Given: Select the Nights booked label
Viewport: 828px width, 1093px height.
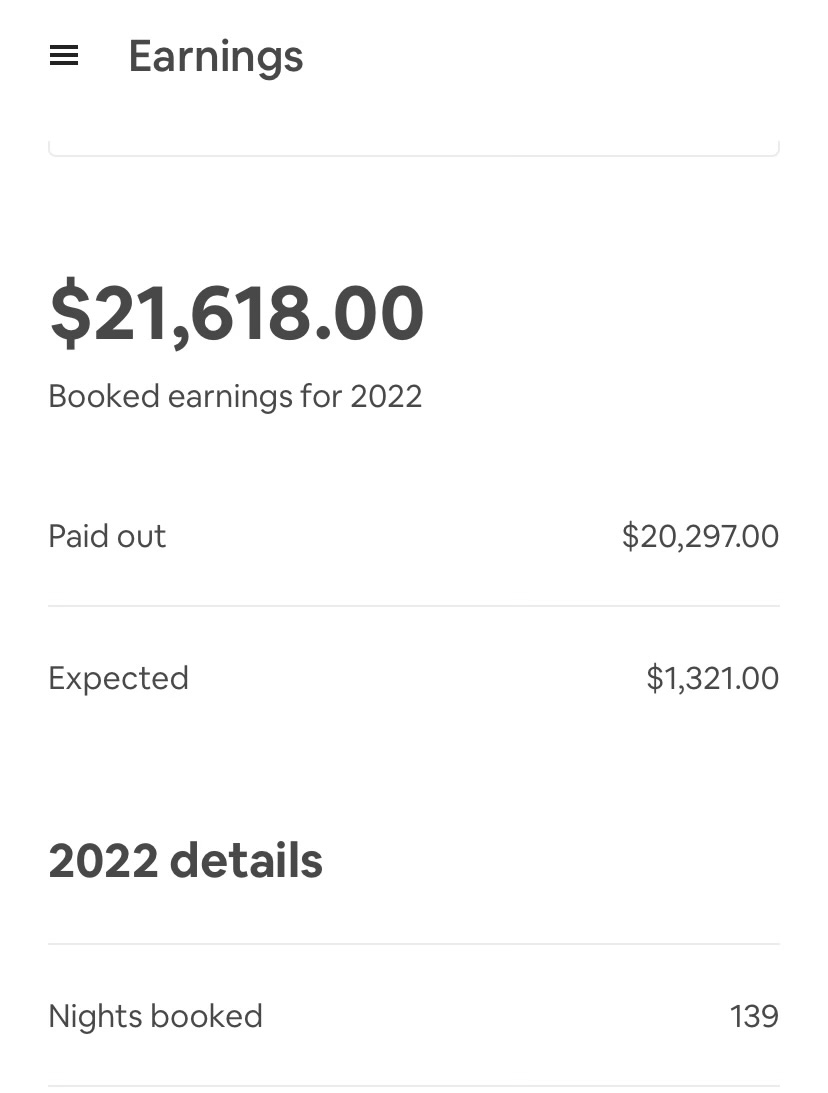Looking at the screenshot, I should (155, 1016).
